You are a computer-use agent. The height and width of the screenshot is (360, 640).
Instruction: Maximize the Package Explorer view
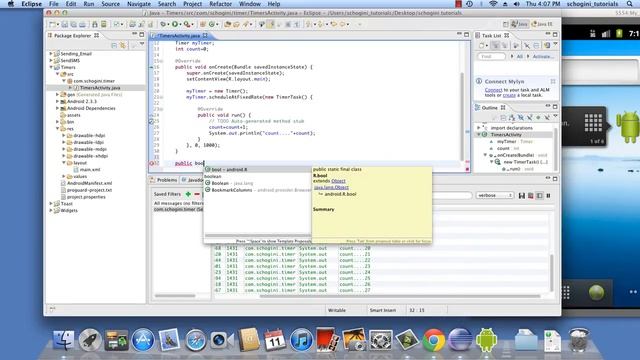(x=142, y=35)
